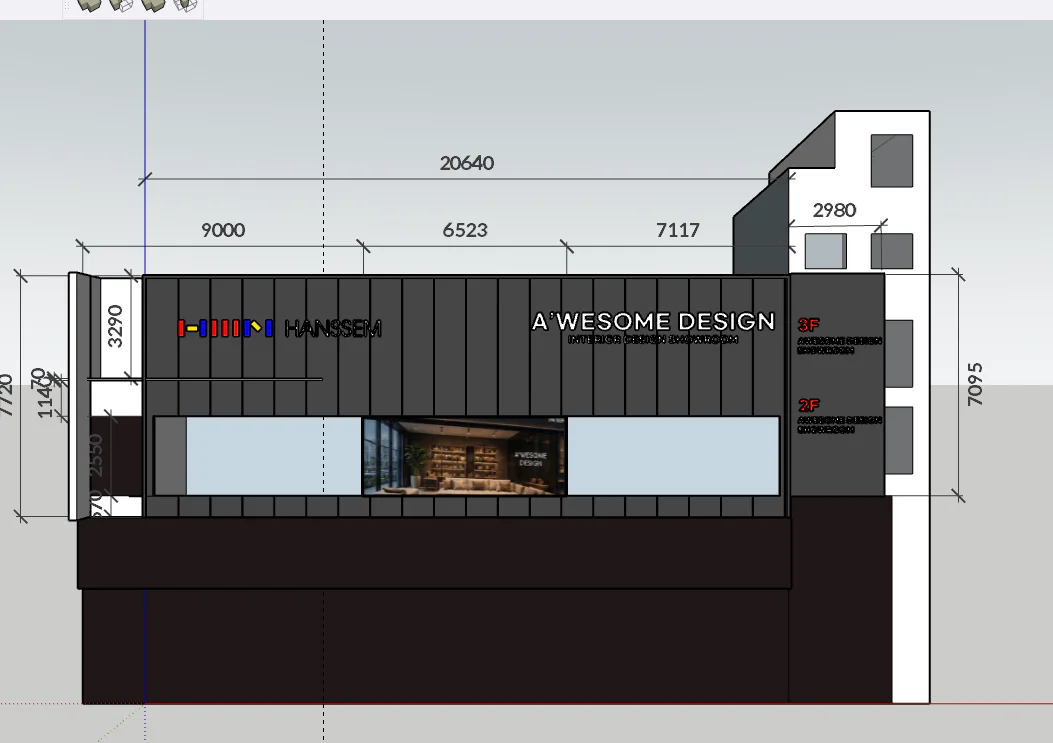This screenshot has height=743, width=1053.
Task: Click the INTERIOR DESIGN SHOWROOM subtitle text
Action: click(x=653, y=340)
